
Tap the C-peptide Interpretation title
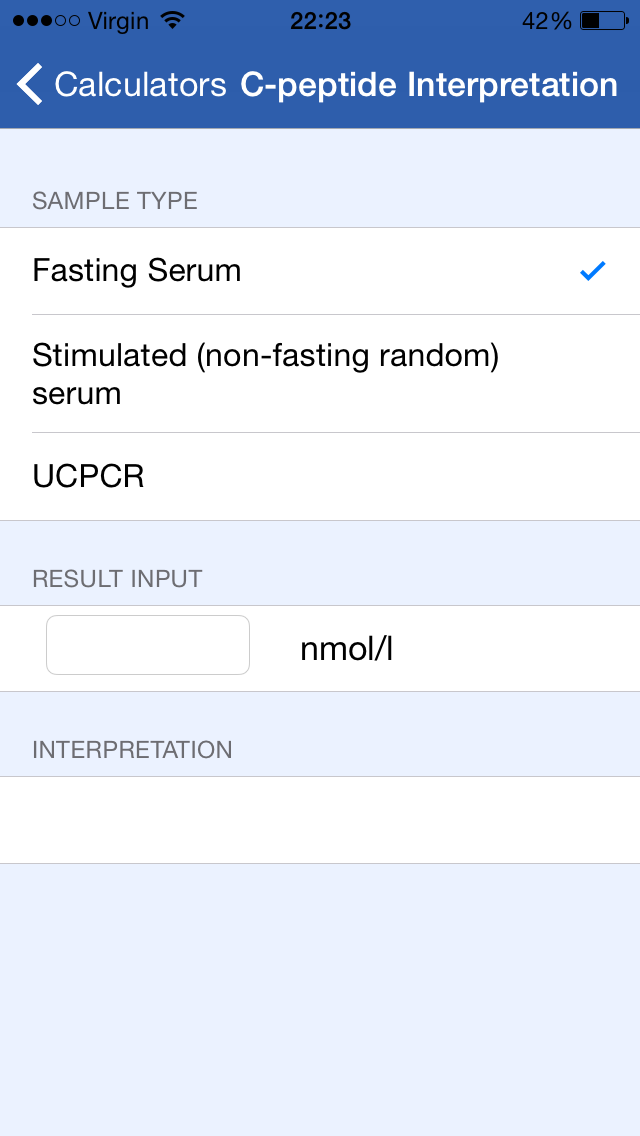click(429, 85)
